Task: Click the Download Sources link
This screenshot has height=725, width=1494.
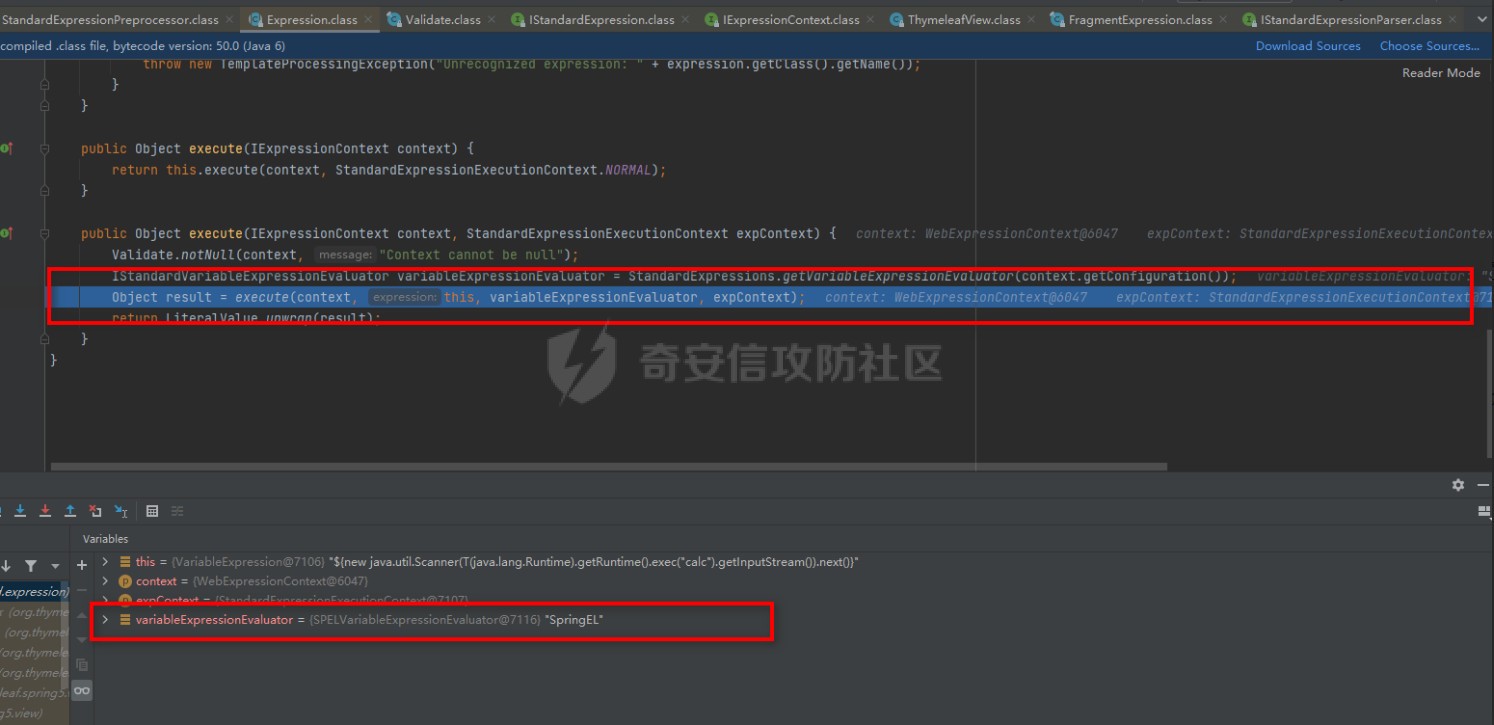Action: point(1308,46)
